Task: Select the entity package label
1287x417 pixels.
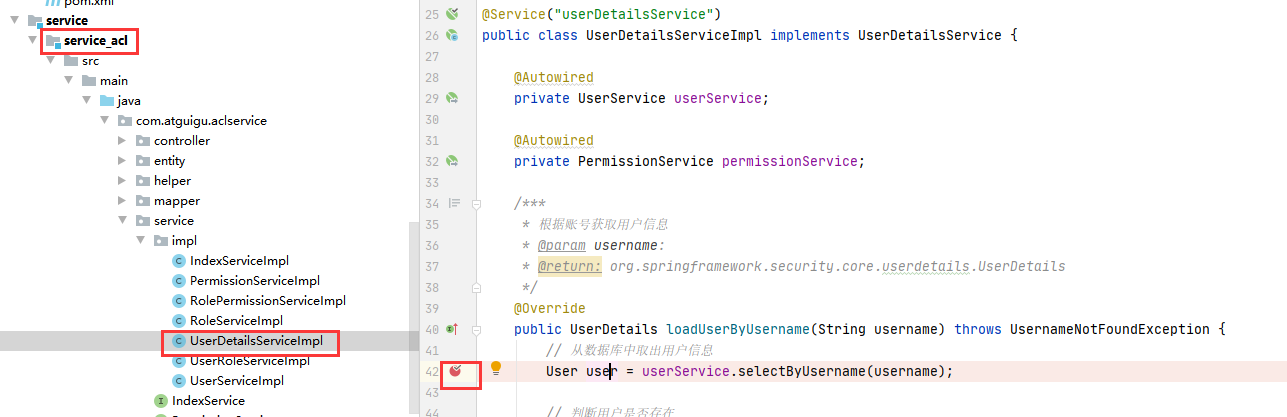Action: point(169,160)
